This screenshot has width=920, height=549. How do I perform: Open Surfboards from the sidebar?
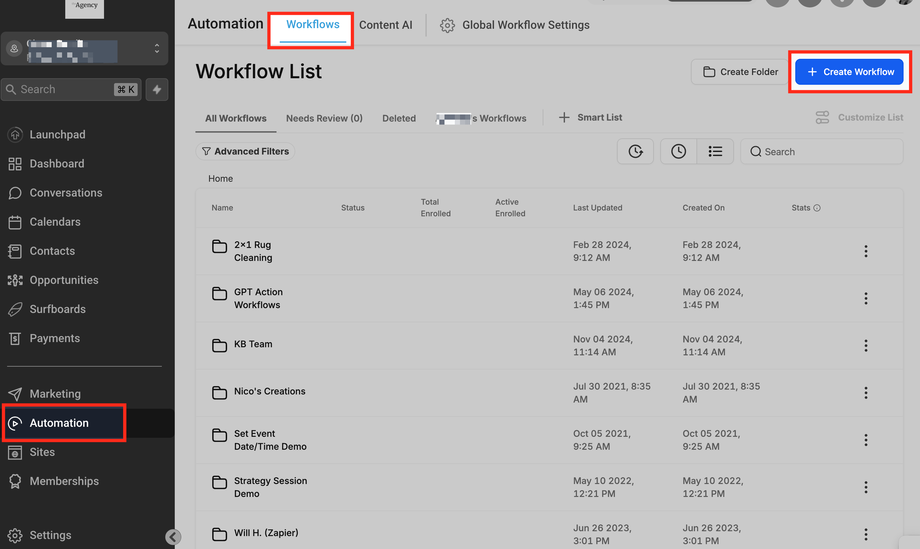[x=57, y=309]
